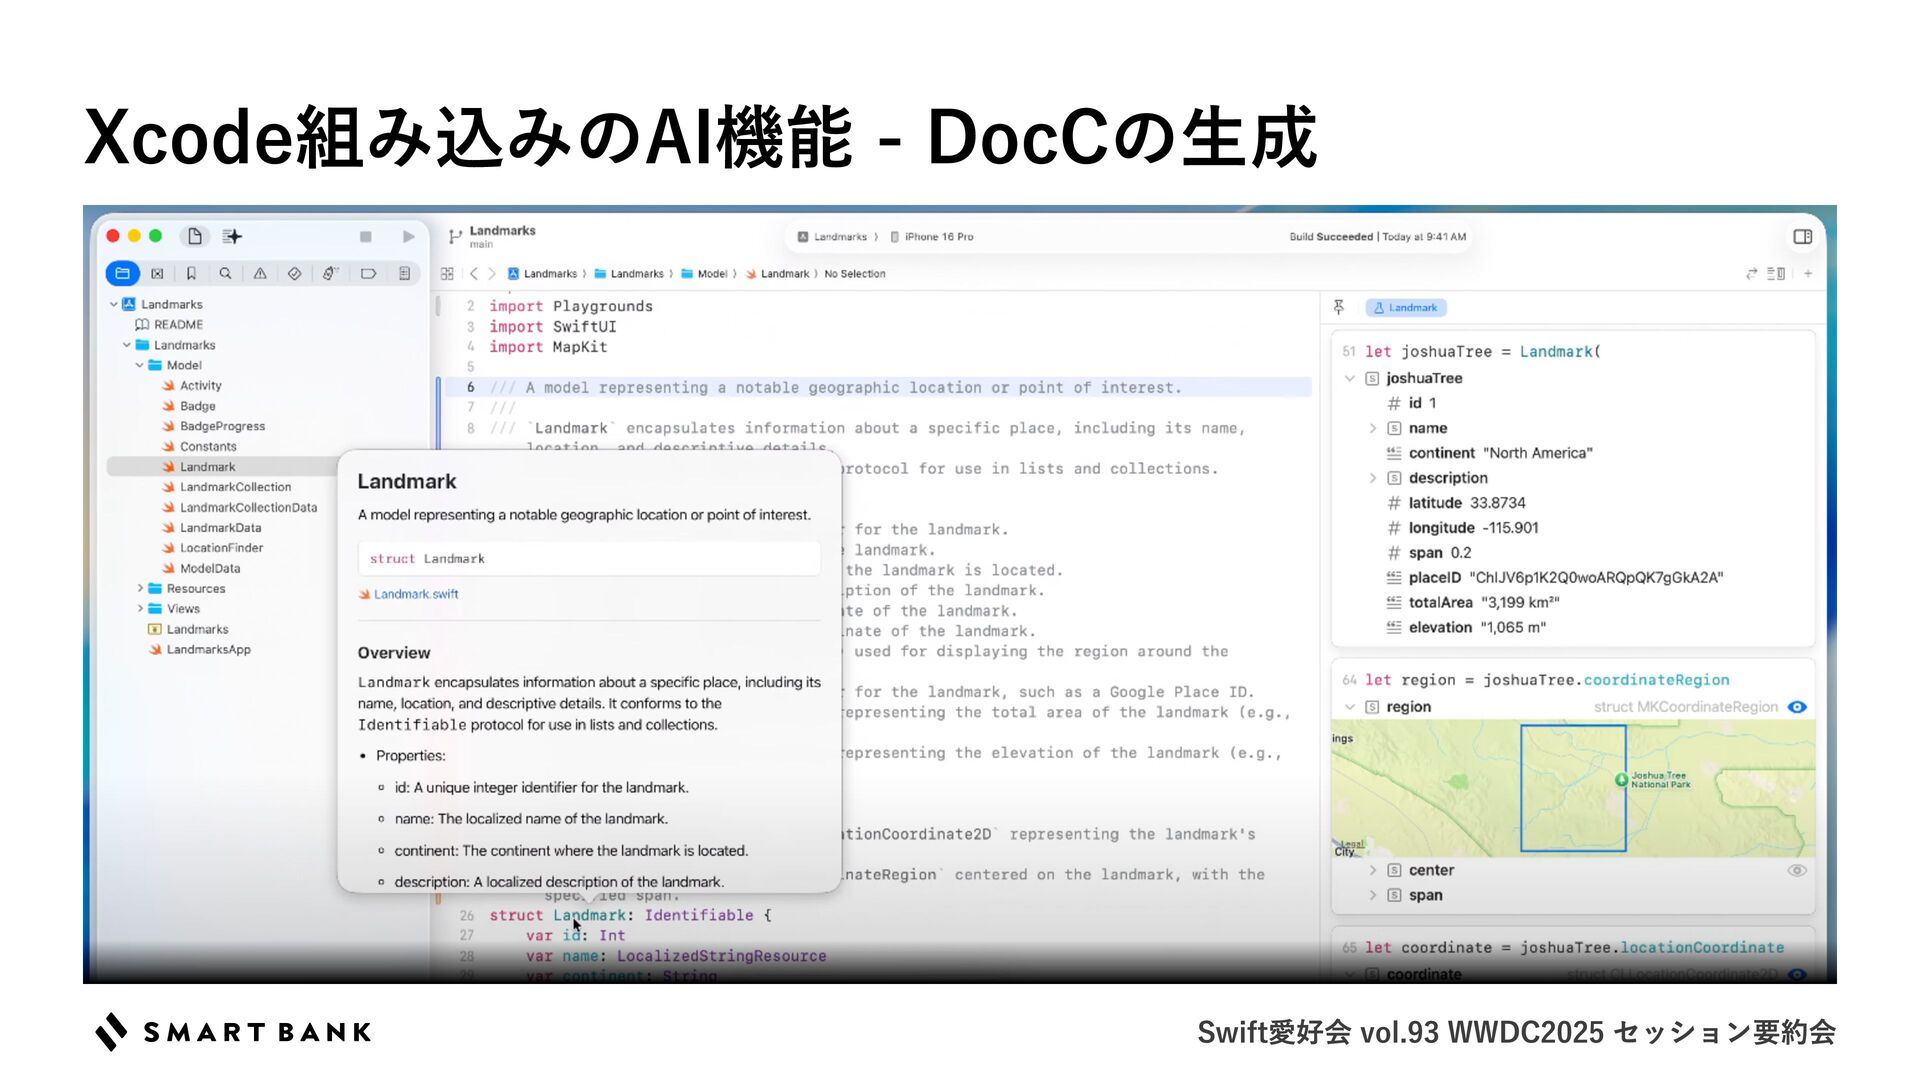Screen dimensions: 1920x1080
Task: Collapse the joshuaTree result row
Action: [x=1350, y=378]
